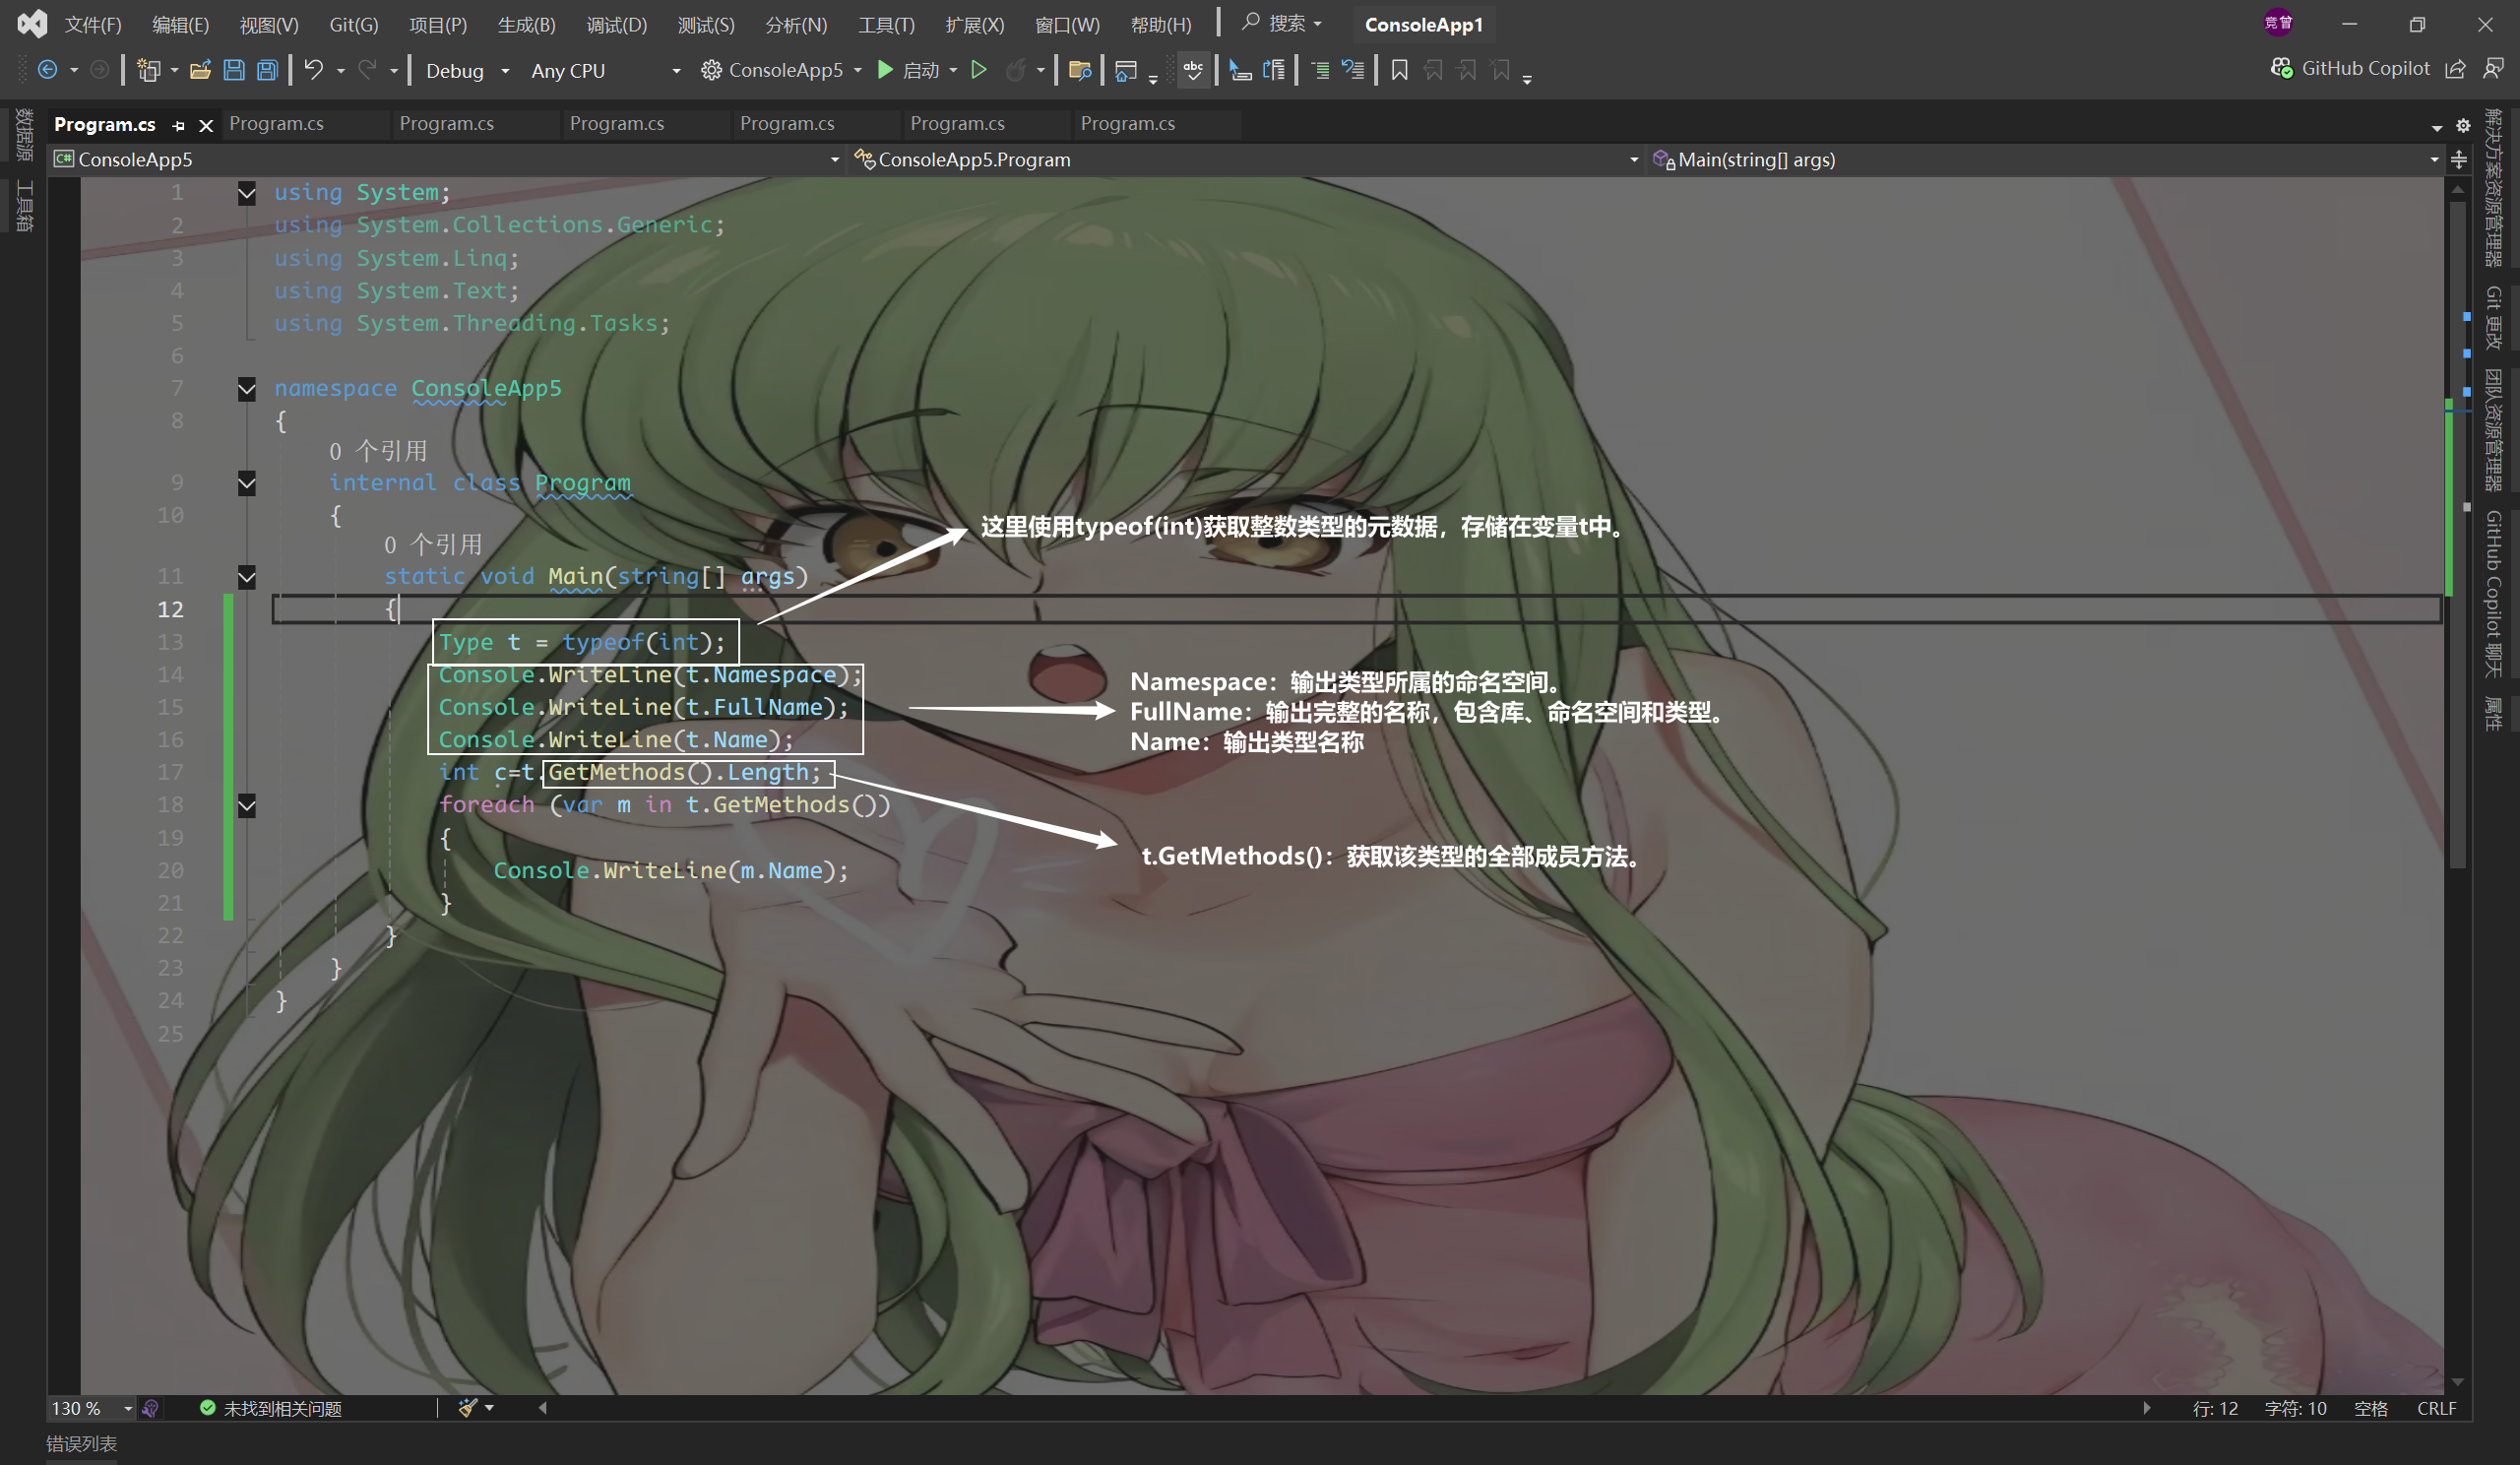The image size is (2520, 1465).
Task: Close the active Program.cs tab
Action: point(206,125)
